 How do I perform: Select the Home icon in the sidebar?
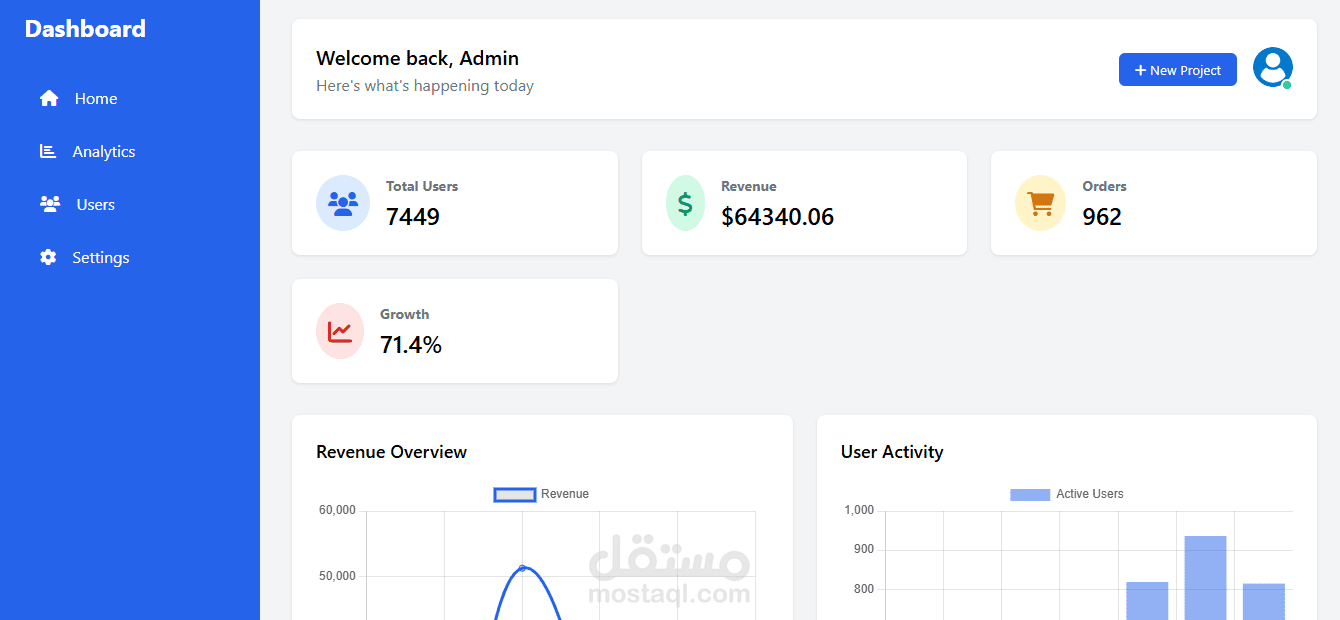pos(48,98)
